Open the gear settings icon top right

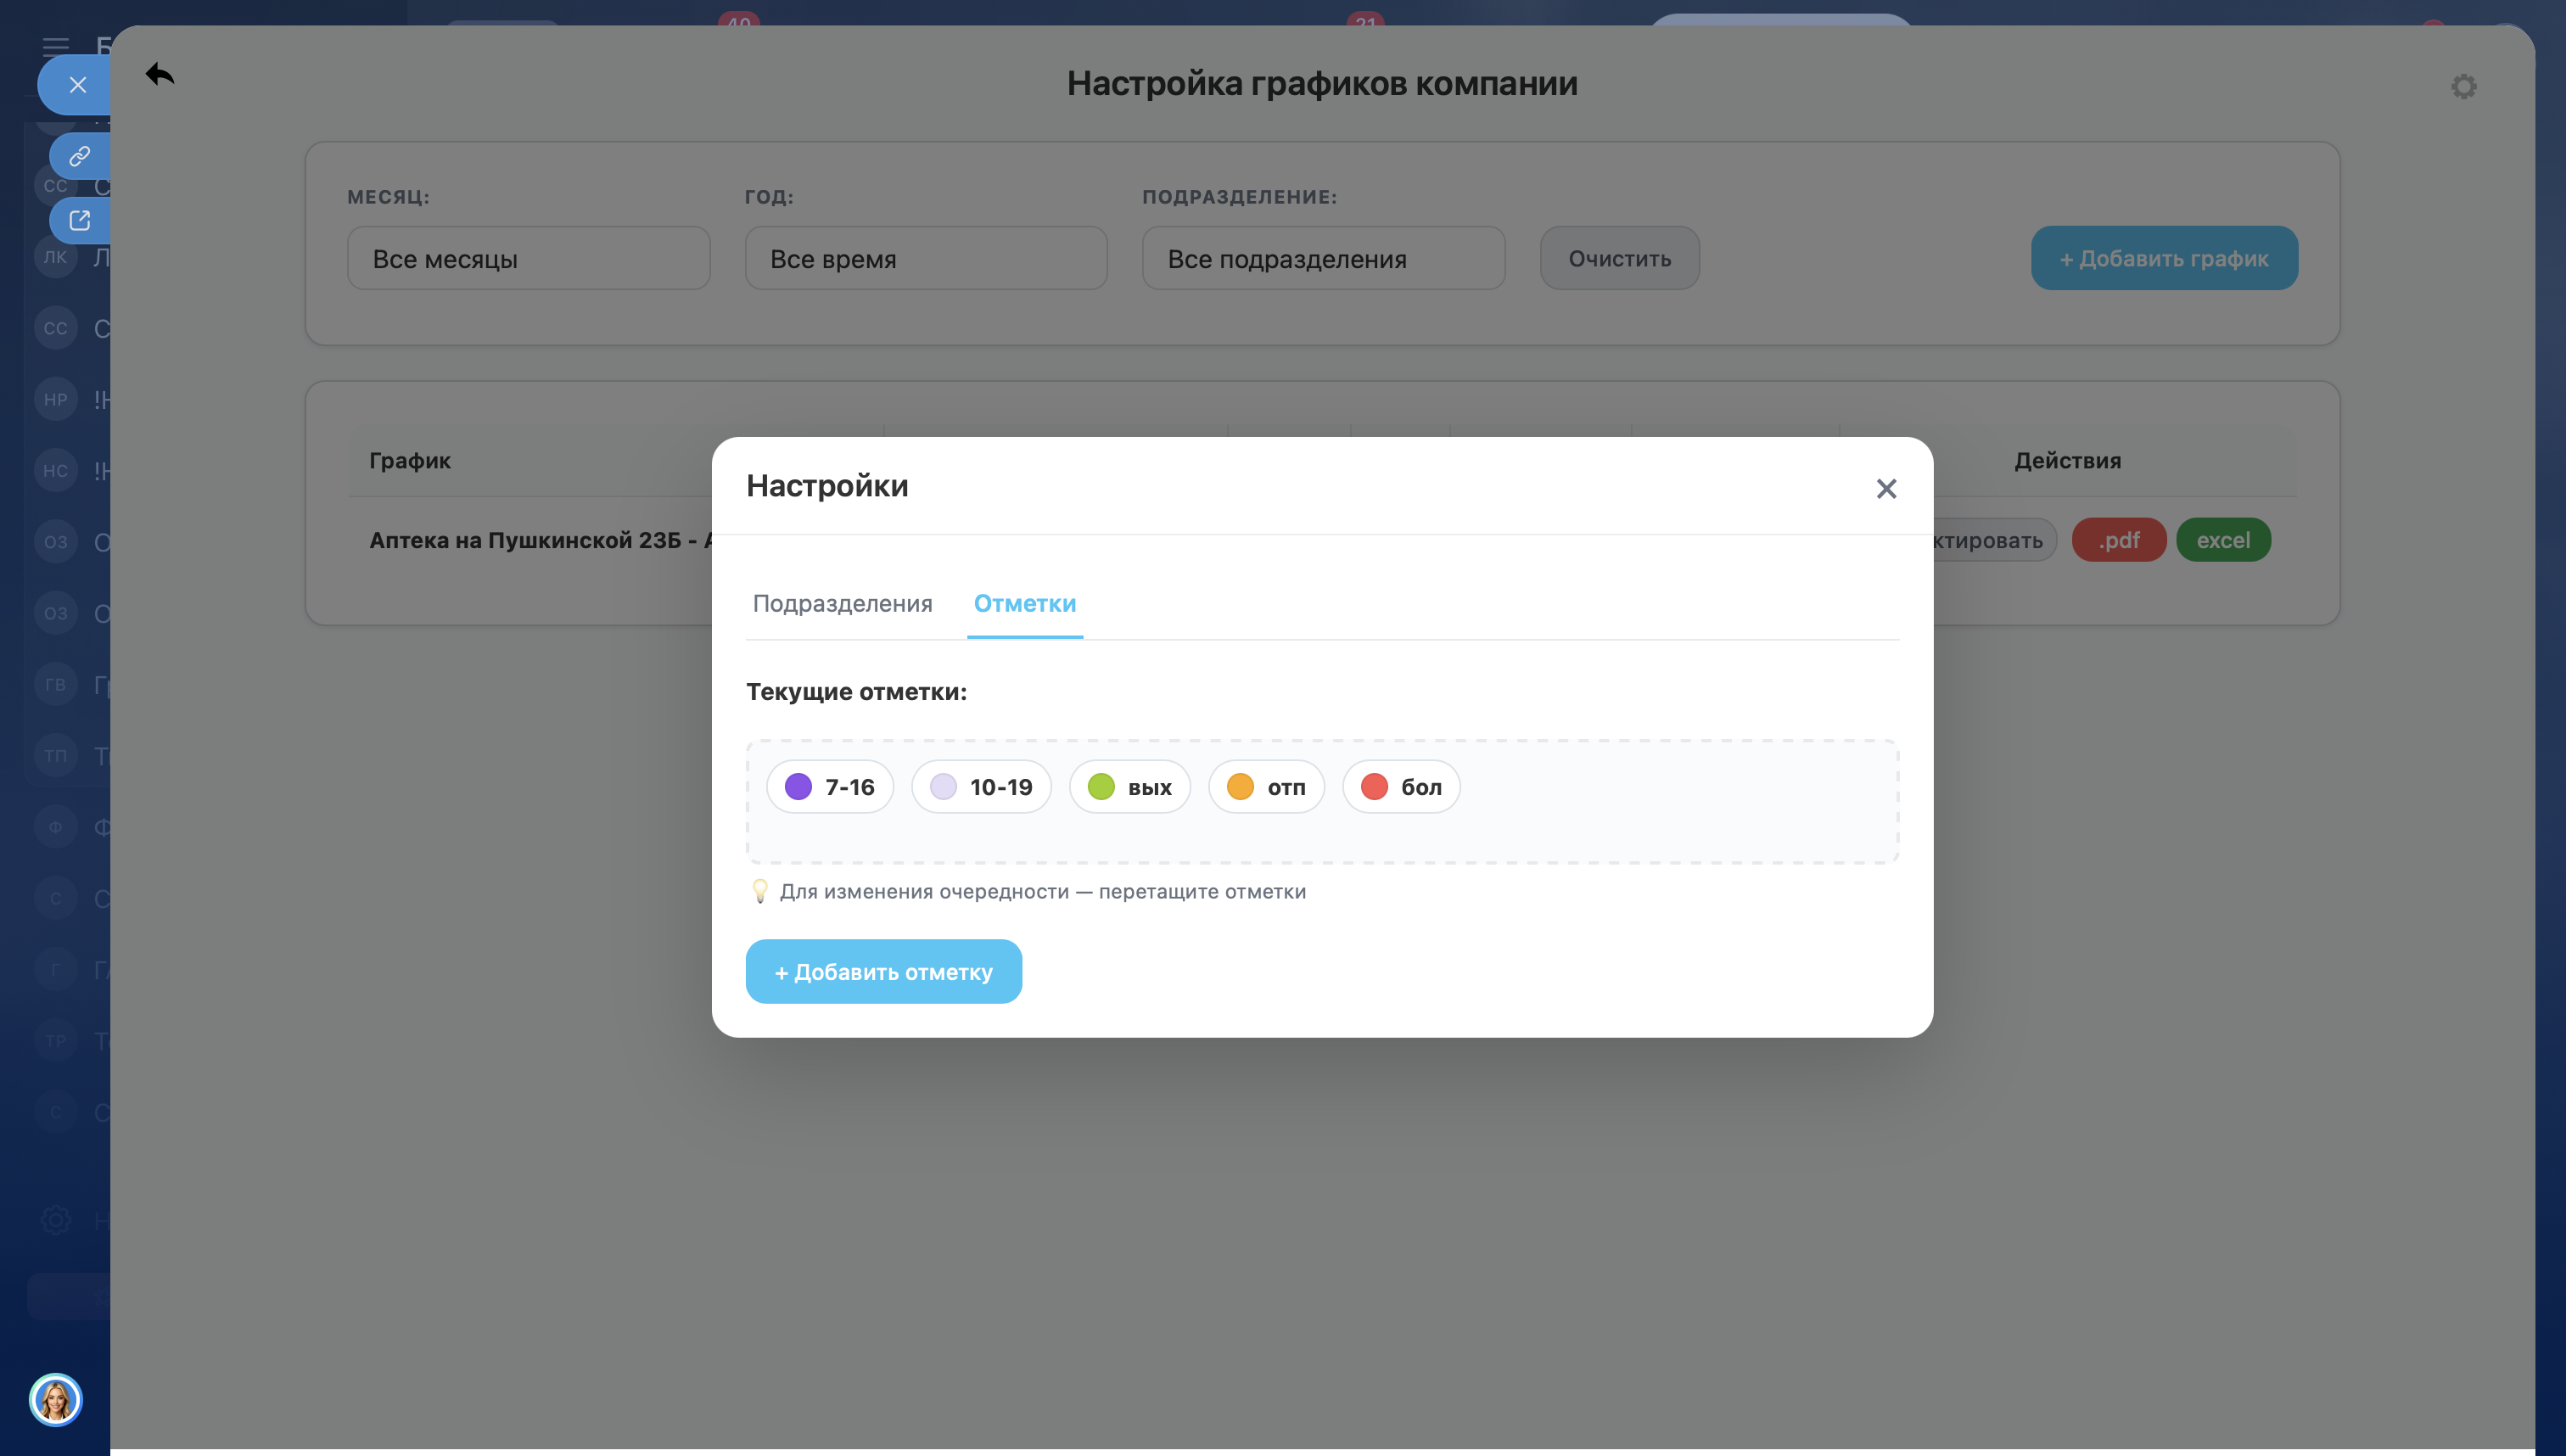coord(2463,87)
